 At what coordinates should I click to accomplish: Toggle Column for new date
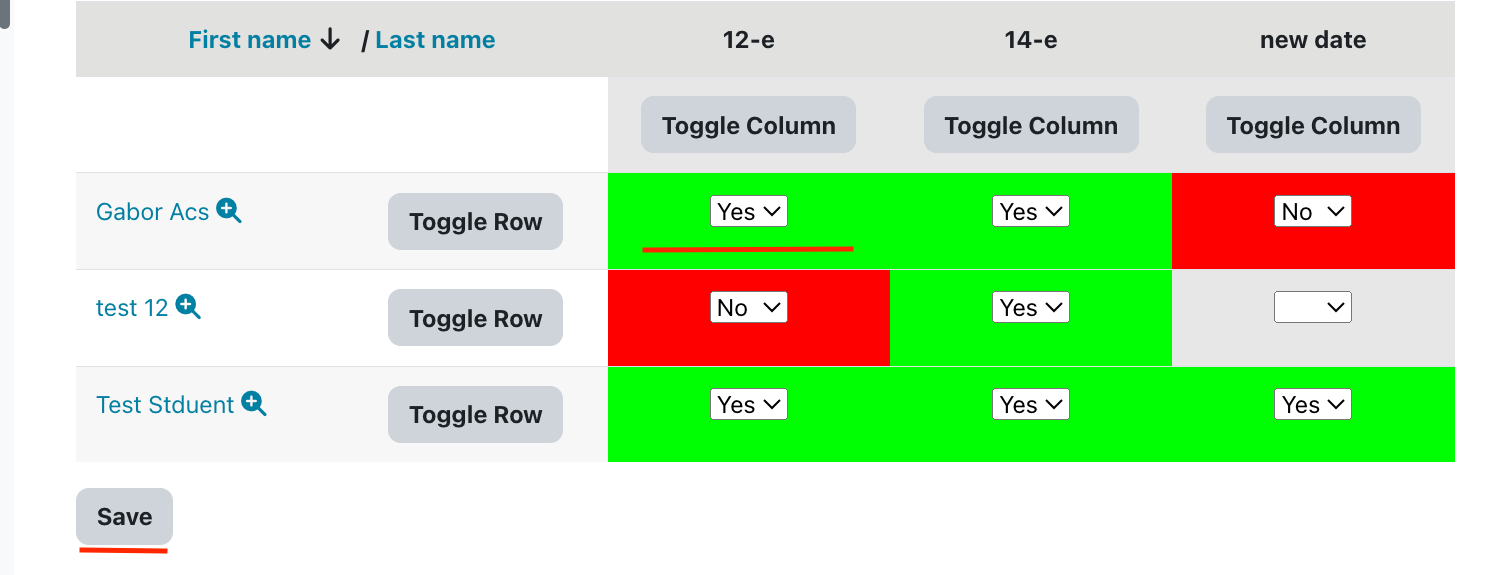[1312, 125]
